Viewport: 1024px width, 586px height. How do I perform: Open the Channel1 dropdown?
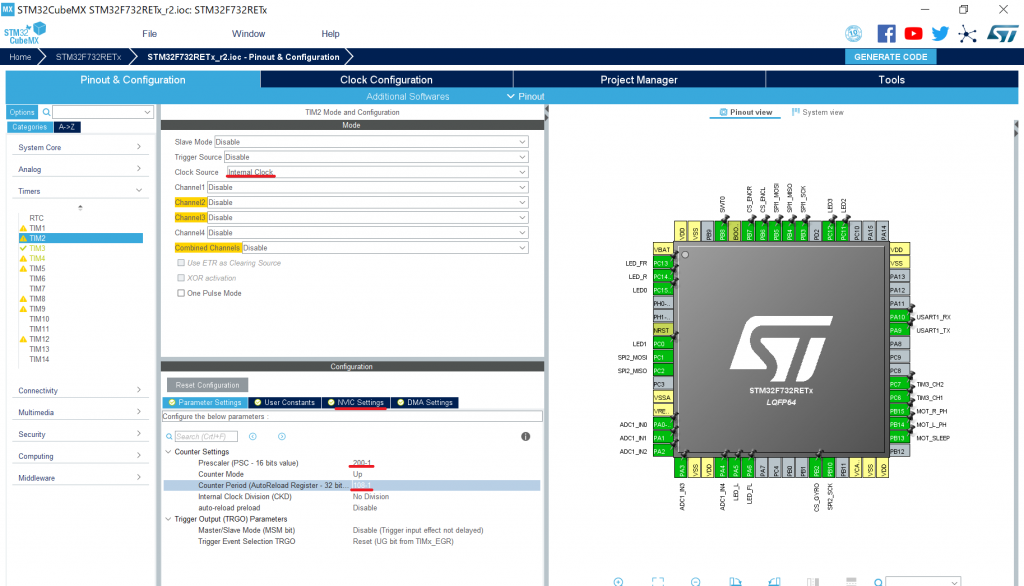[x=367, y=187]
